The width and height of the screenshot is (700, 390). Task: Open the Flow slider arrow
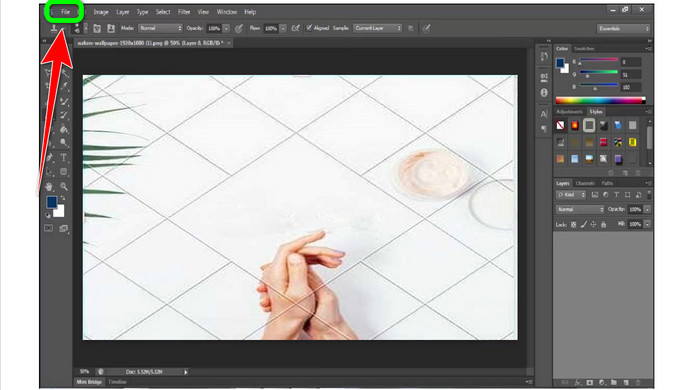pyautogui.click(x=283, y=29)
